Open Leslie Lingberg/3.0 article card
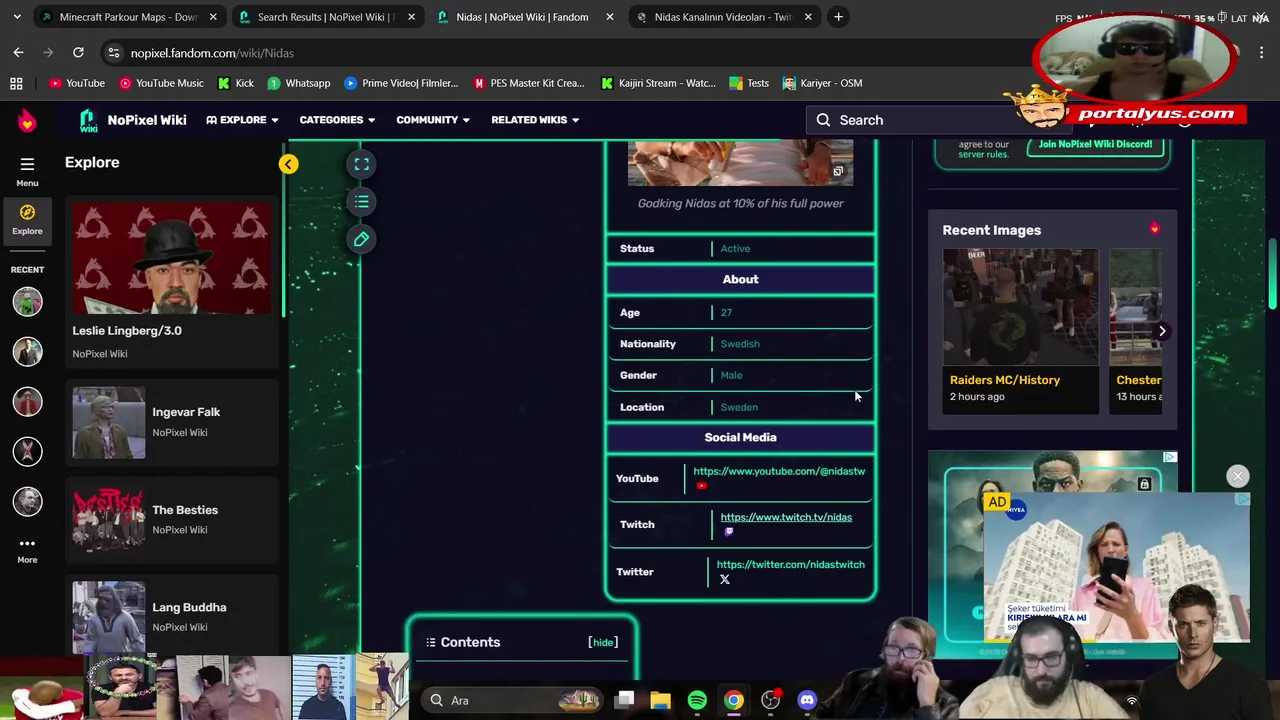Image resolution: width=1280 pixels, height=720 pixels. pos(172,282)
